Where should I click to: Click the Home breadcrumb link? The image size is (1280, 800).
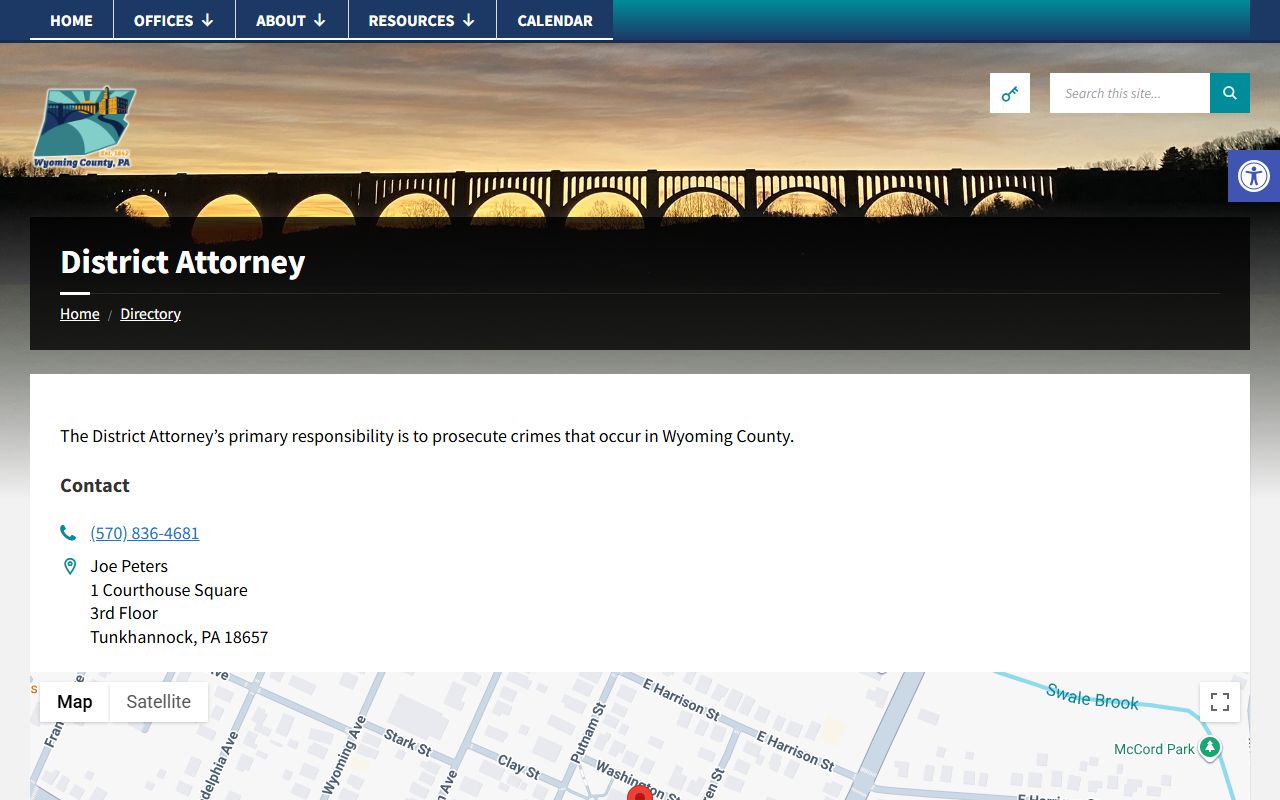click(79, 314)
